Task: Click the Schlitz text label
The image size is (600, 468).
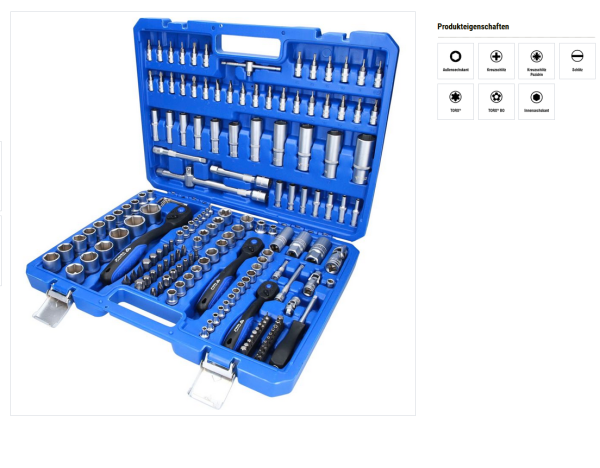Action: pos(577,70)
